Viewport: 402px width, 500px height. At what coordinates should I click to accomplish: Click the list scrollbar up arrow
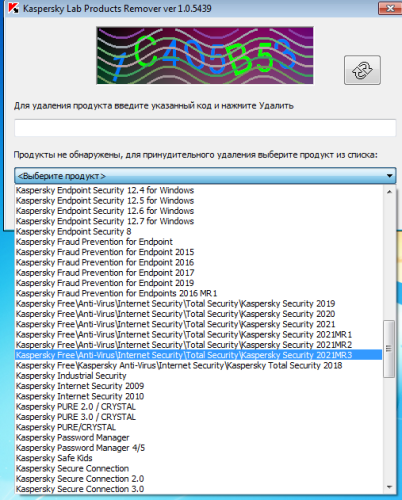coord(389,192)
